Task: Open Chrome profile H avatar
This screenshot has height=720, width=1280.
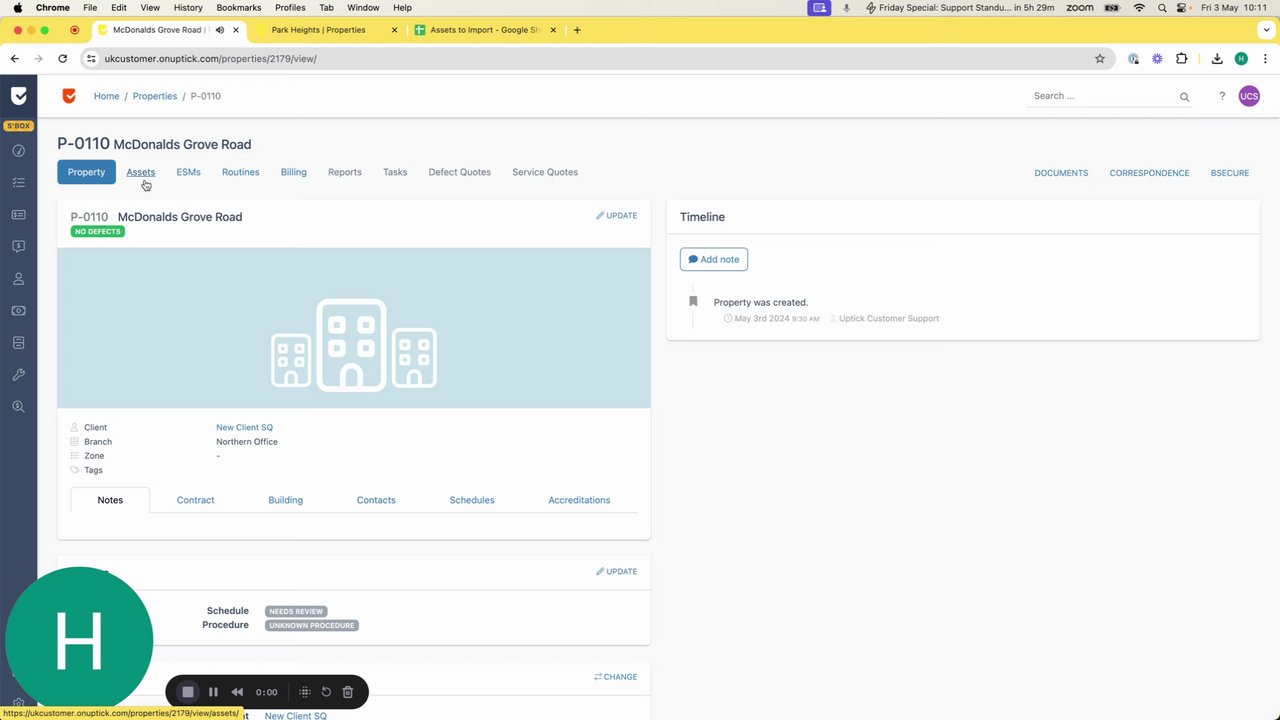Action: pos(1241,59)
